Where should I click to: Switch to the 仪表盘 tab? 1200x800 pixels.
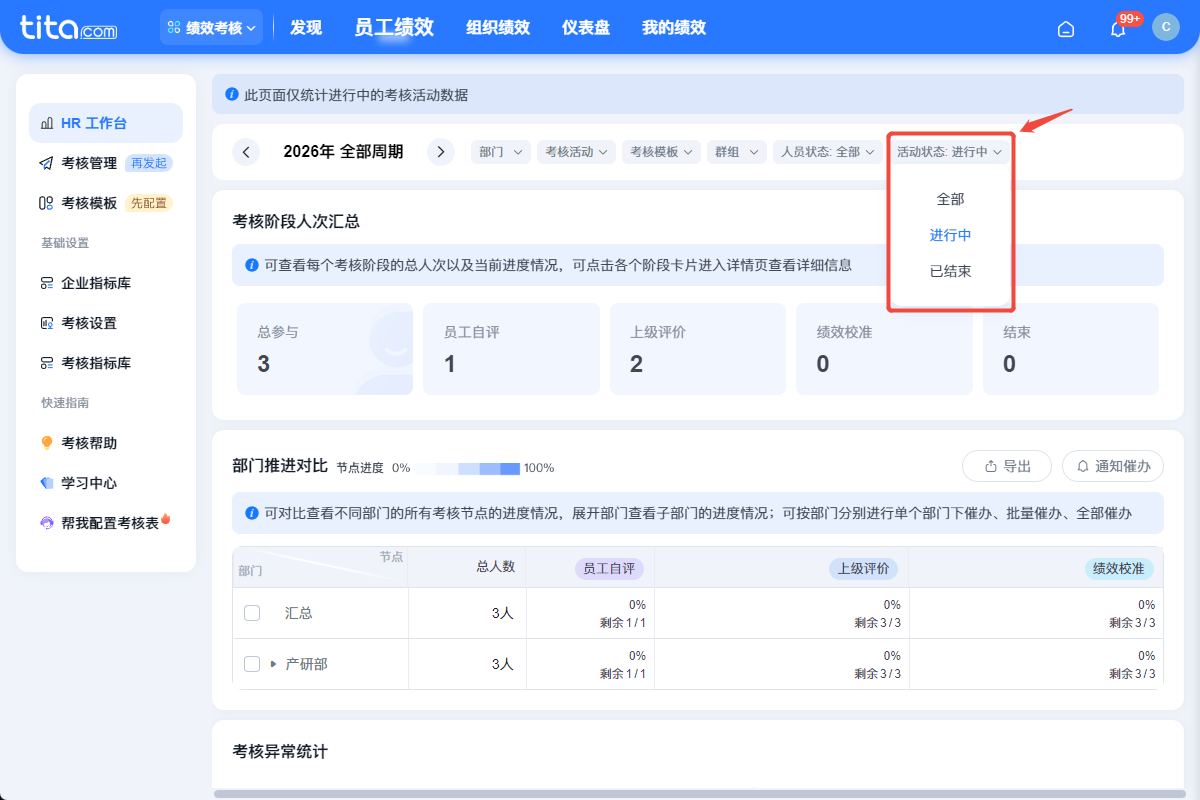click(586, 28)
